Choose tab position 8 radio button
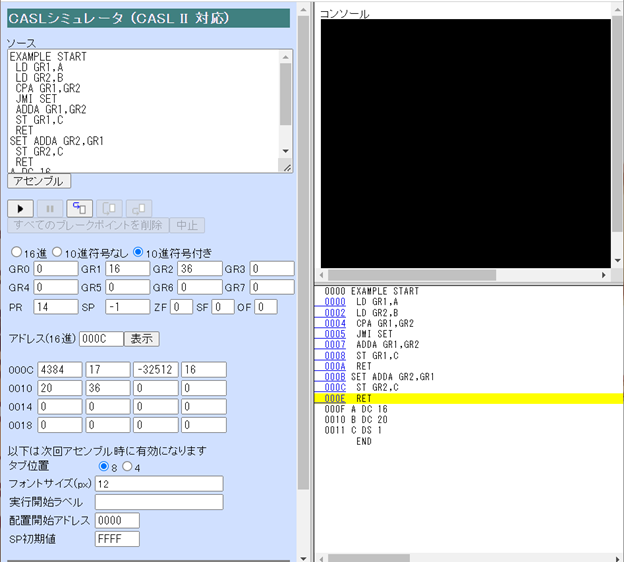Screen dimensions: 624x562 click(103, 466)
